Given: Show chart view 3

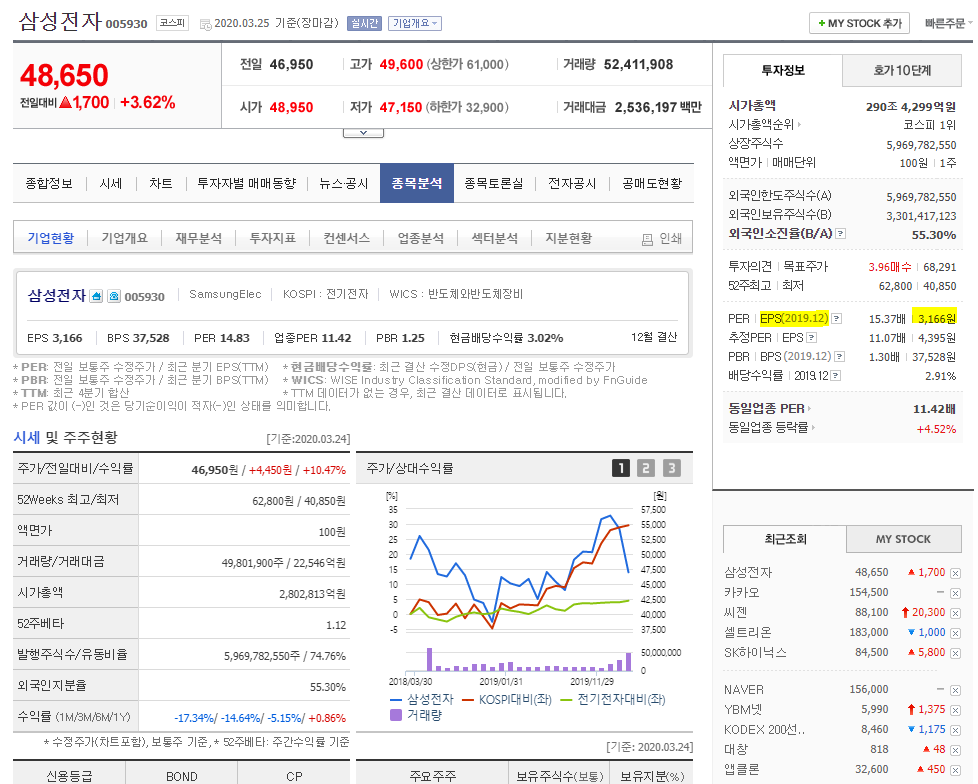Looking at the screenshot, I should [671, 468].
